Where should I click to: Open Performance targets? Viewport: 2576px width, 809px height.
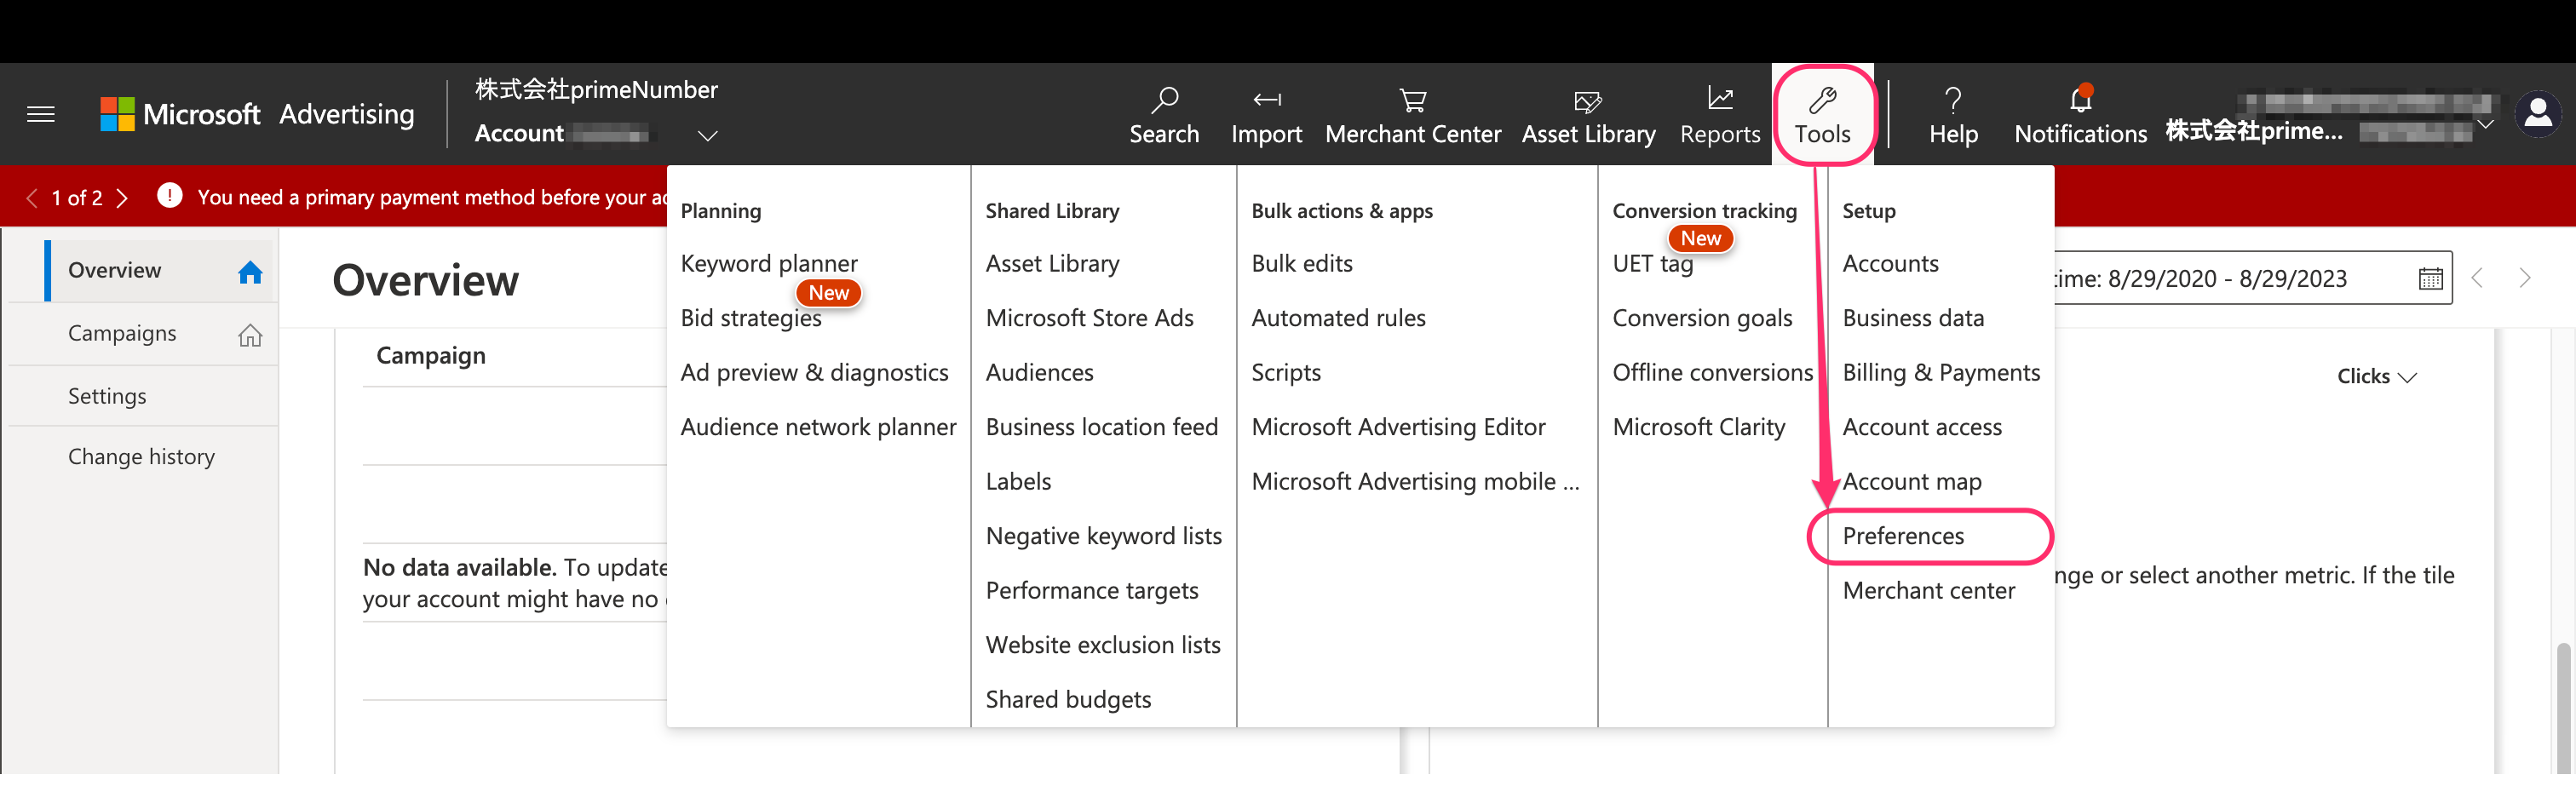click(1091, 591)
